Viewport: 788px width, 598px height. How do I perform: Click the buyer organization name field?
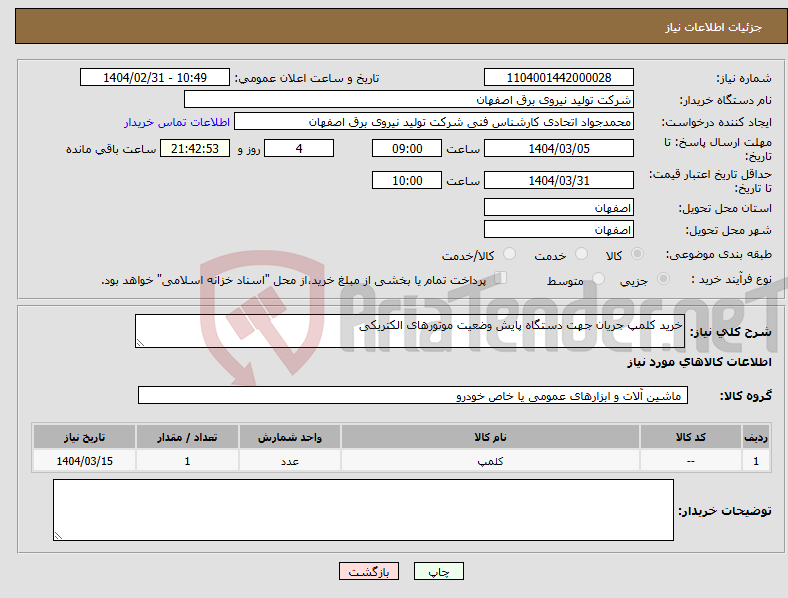(x=409, y=99)
